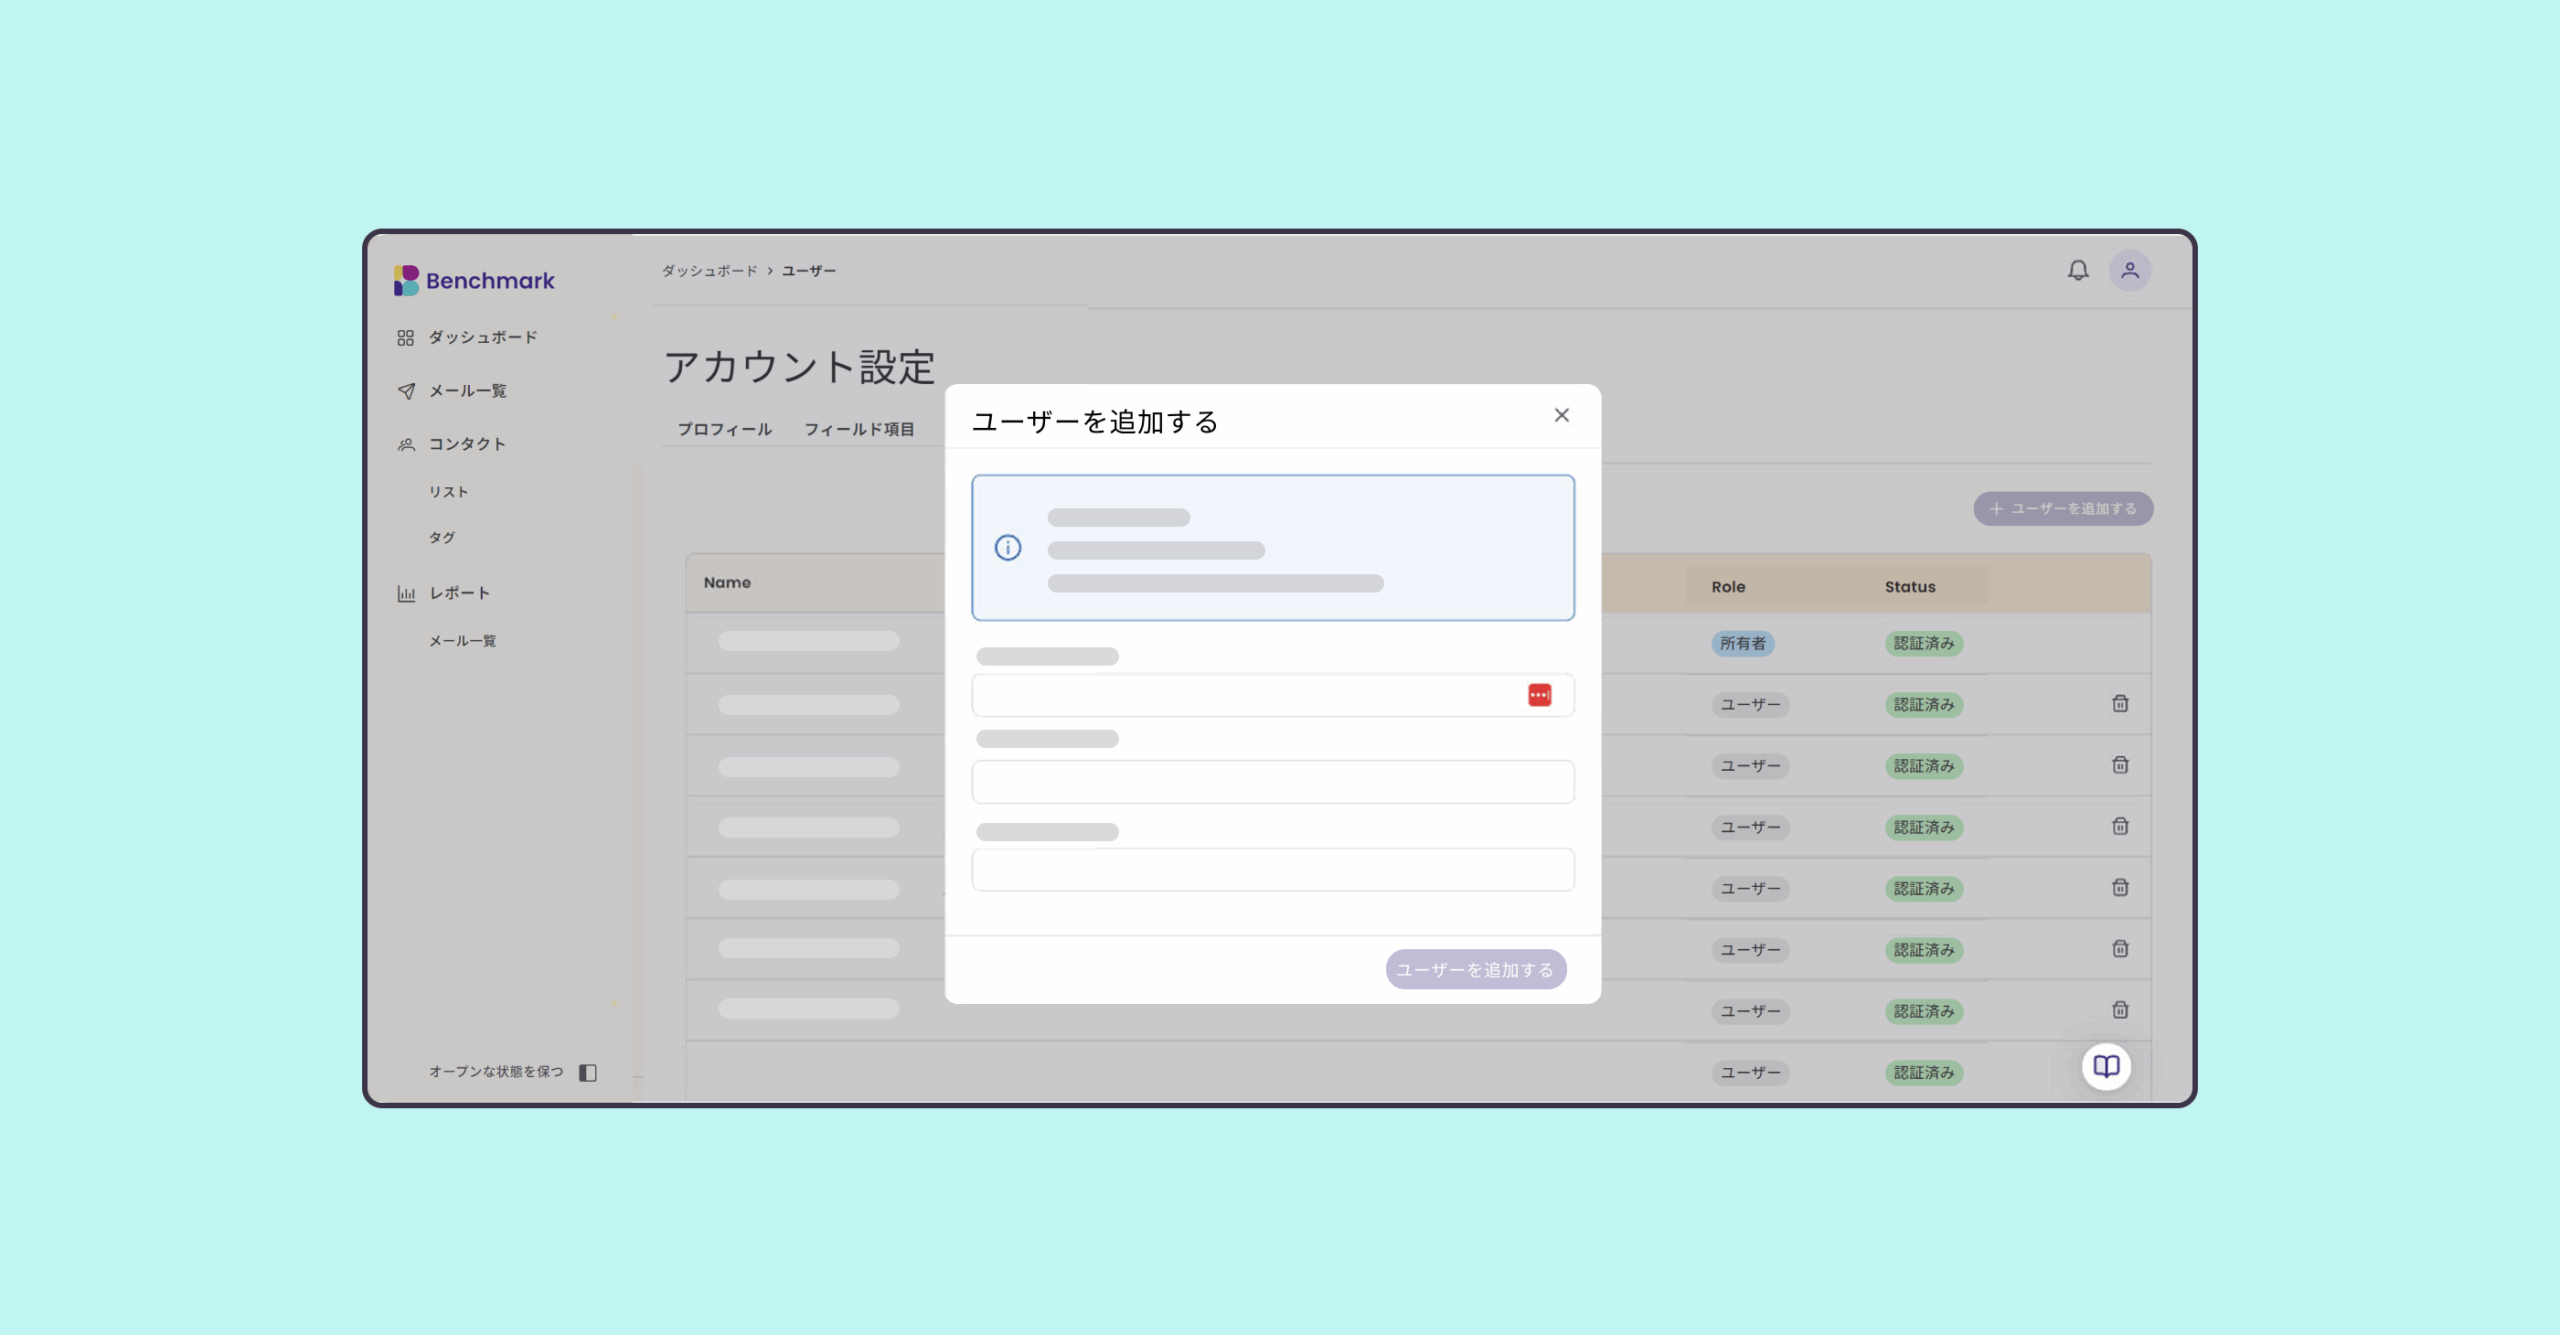This screenshot has height=1335, width=2560.
Task: Click ダッシュボード breadcrumb link
Action: coord(709,271)
